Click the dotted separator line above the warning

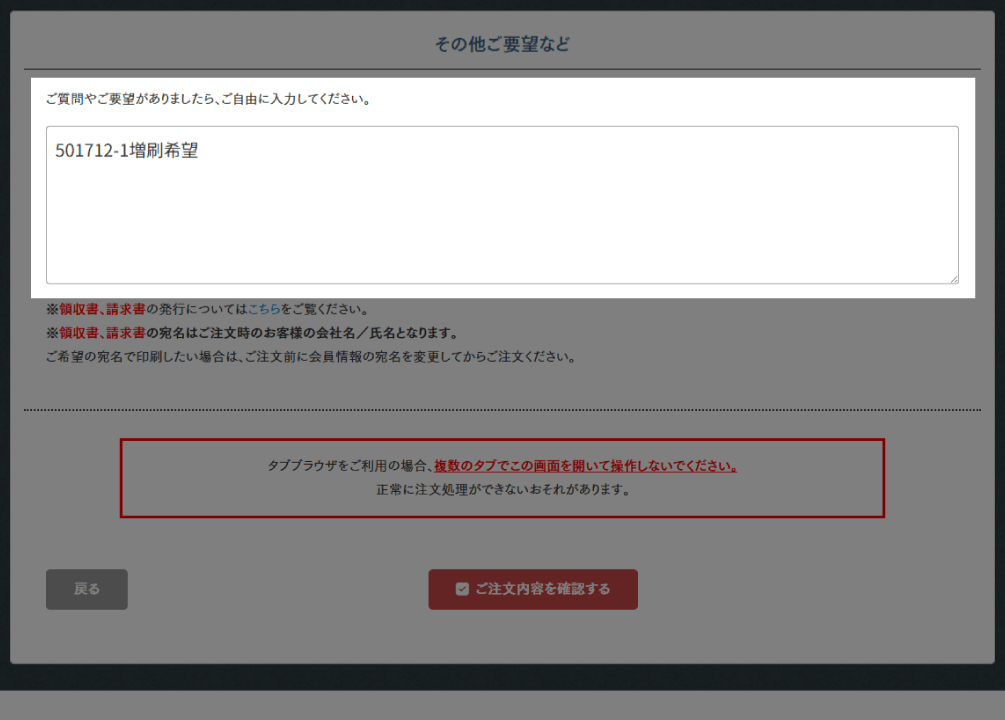tap(502, 410)
